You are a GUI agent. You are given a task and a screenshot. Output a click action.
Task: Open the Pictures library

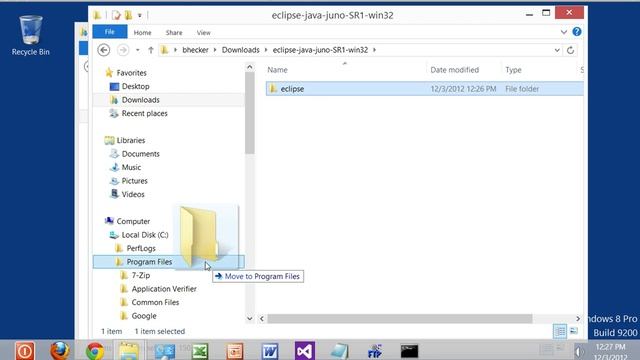[134, 181]
